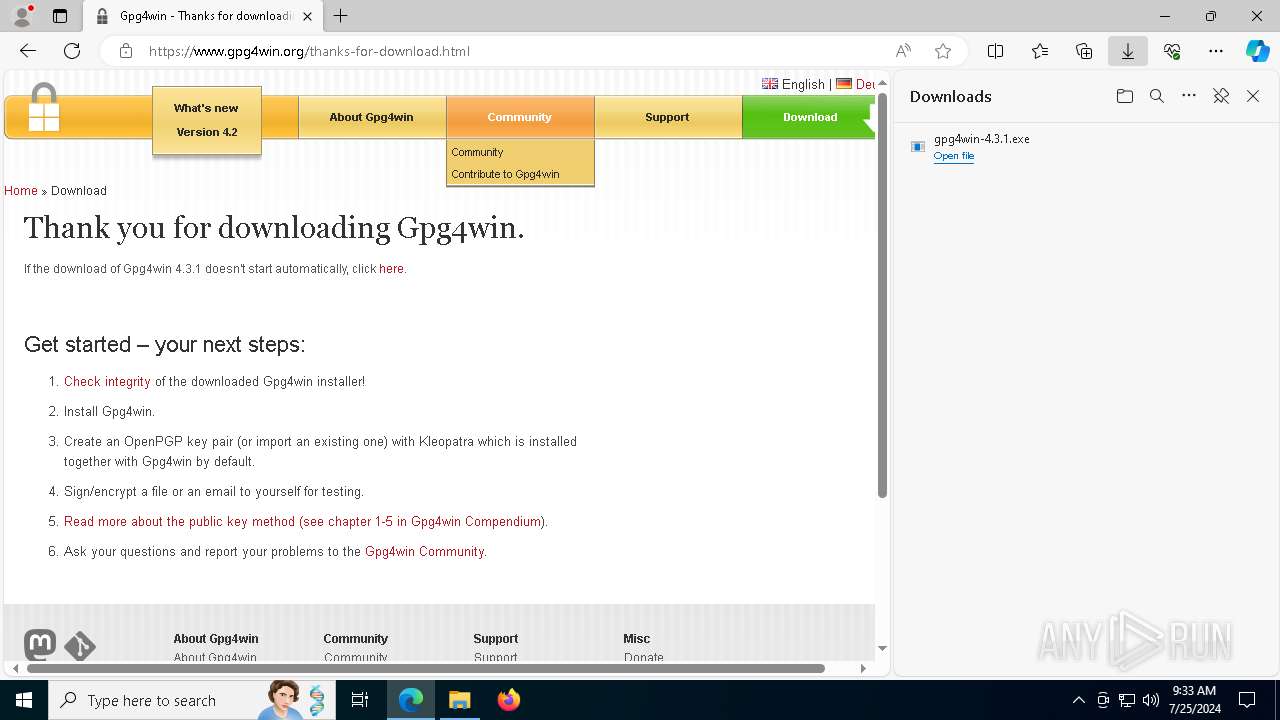Open the Support navigation tab
This screenshot has height=720, width=1280.
(x=667, y=117)
